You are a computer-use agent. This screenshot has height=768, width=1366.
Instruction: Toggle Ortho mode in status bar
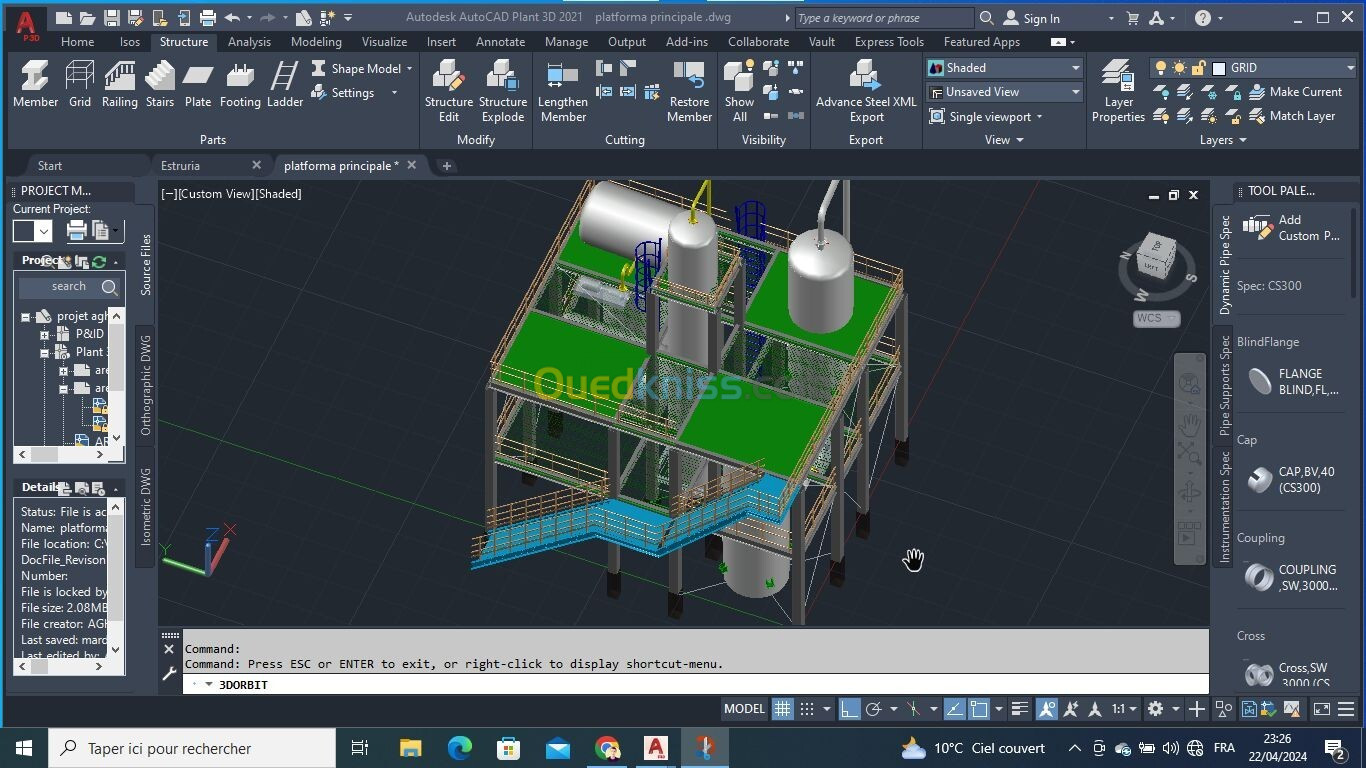coord(849,709)
